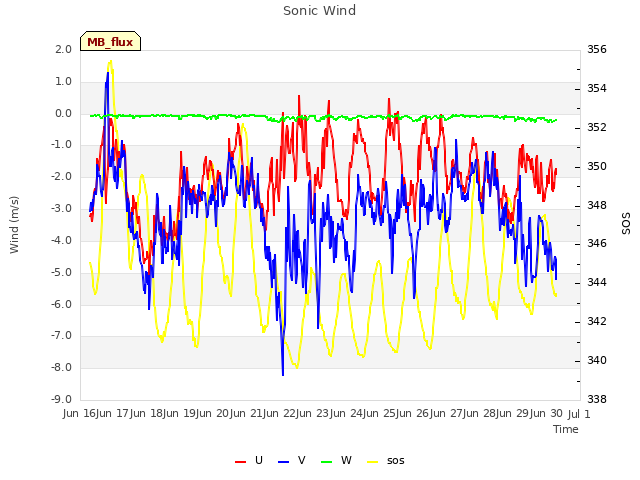Click the 17Jun date tick label
The image size is (640, 480).
[x=131, y=413]
